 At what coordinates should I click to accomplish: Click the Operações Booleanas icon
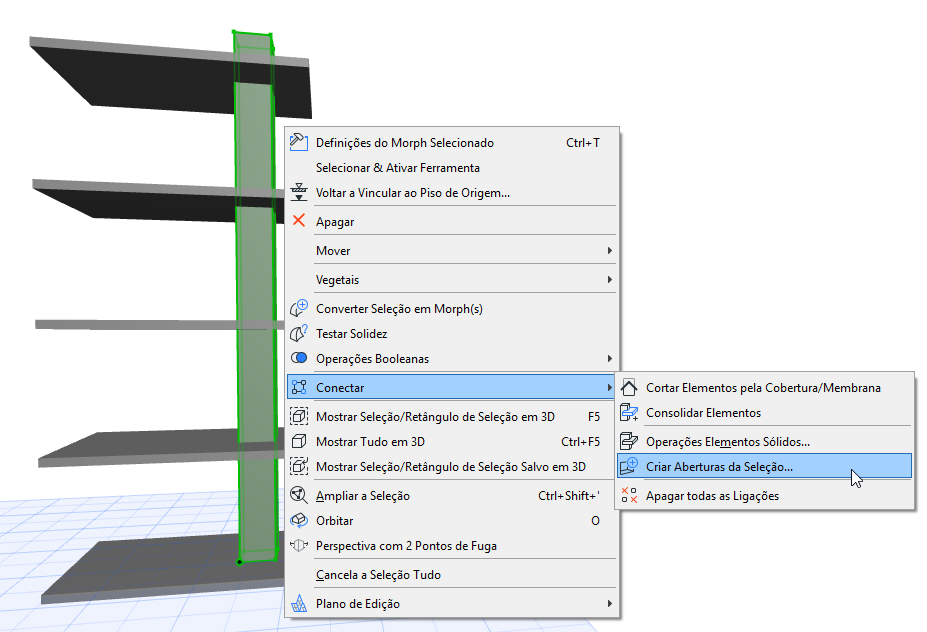click(299, 358)
